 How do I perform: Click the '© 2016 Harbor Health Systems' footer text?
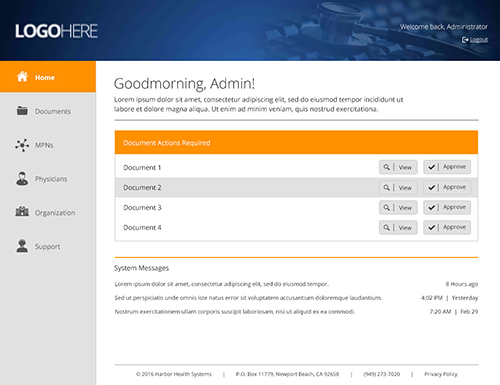click(174, 374)
